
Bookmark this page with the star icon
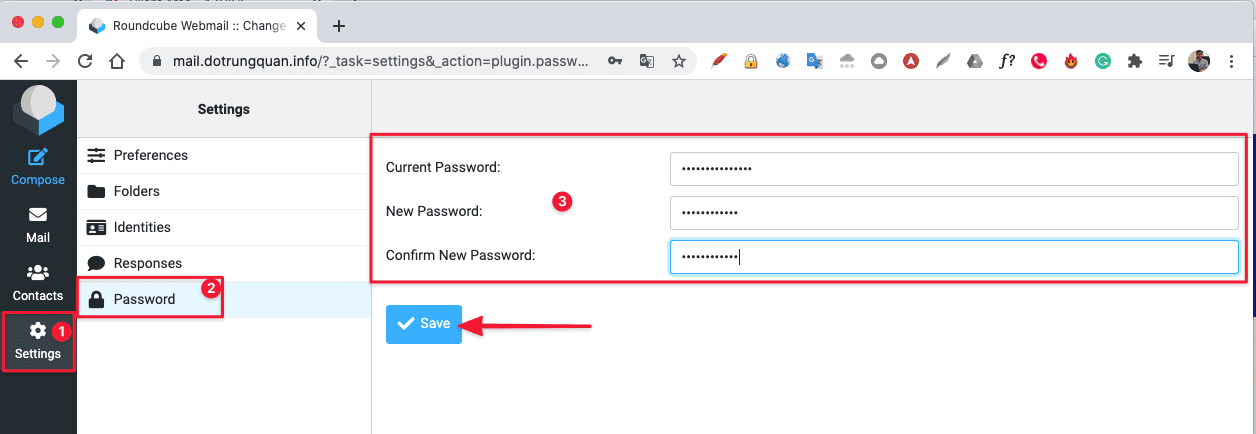679,61
